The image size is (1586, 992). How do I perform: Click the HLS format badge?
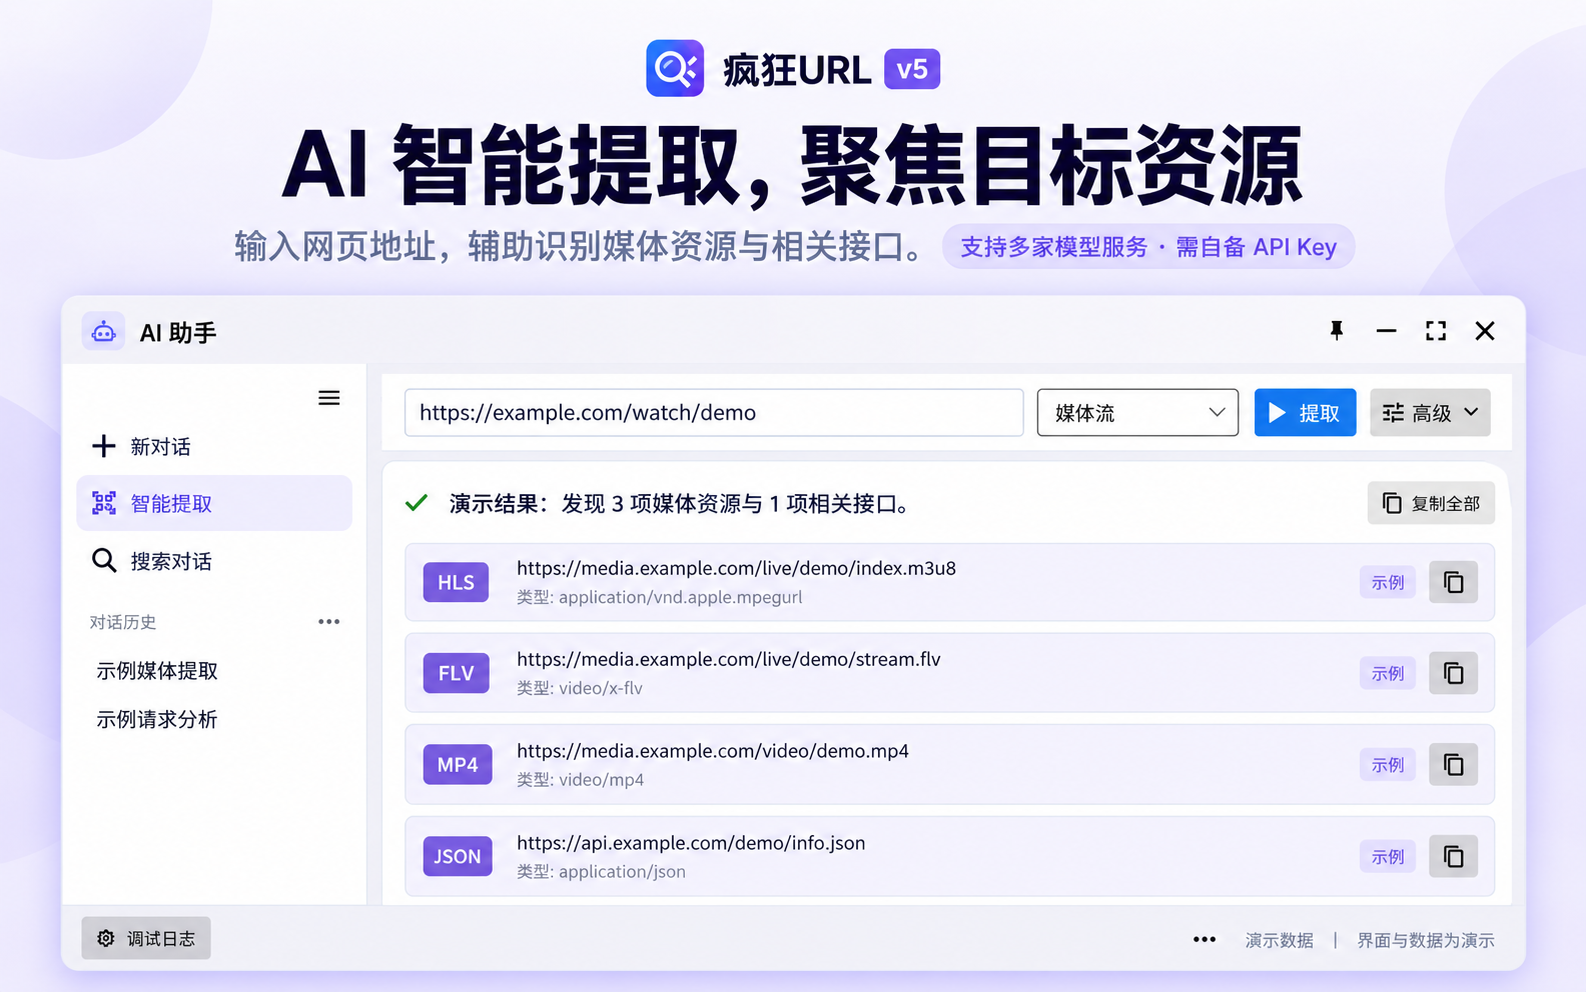tap(456, 582)
